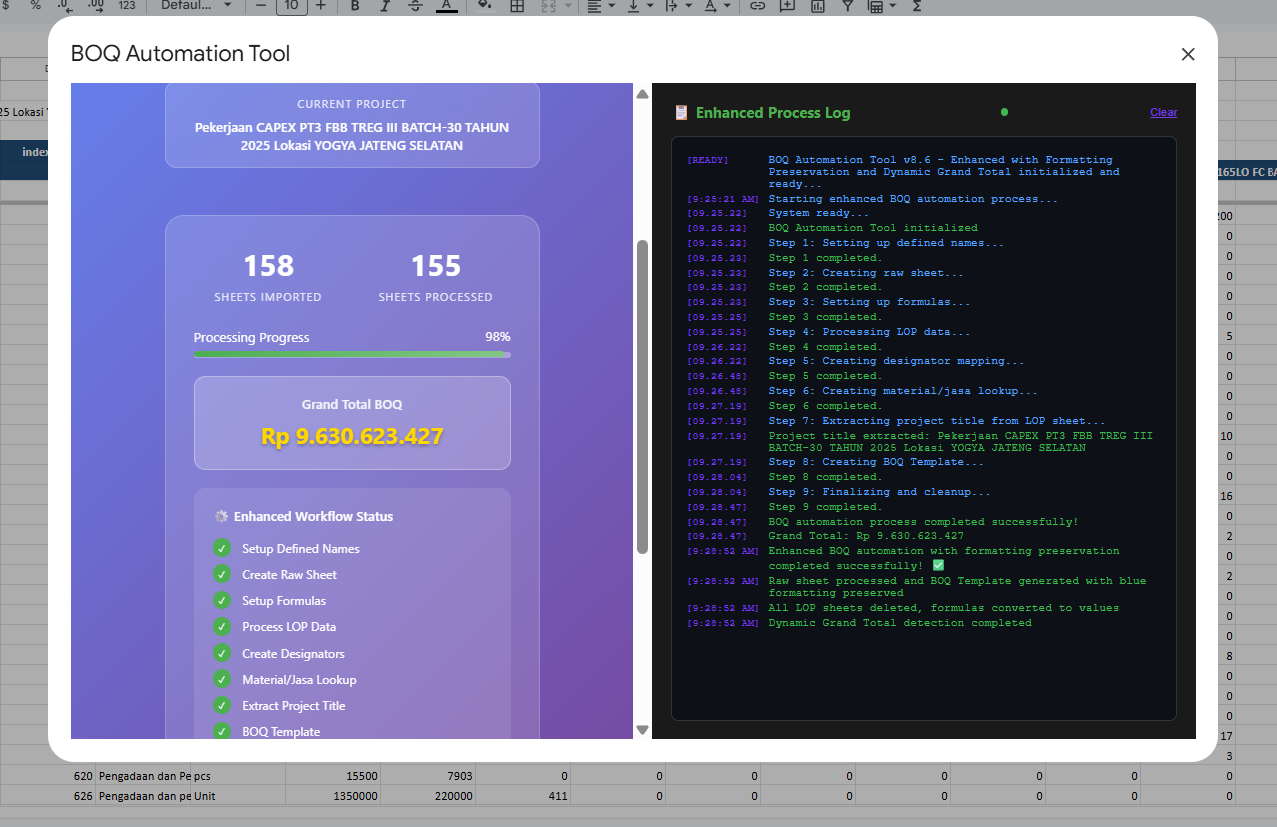Click the Clear link in process log

[1163, 112]
